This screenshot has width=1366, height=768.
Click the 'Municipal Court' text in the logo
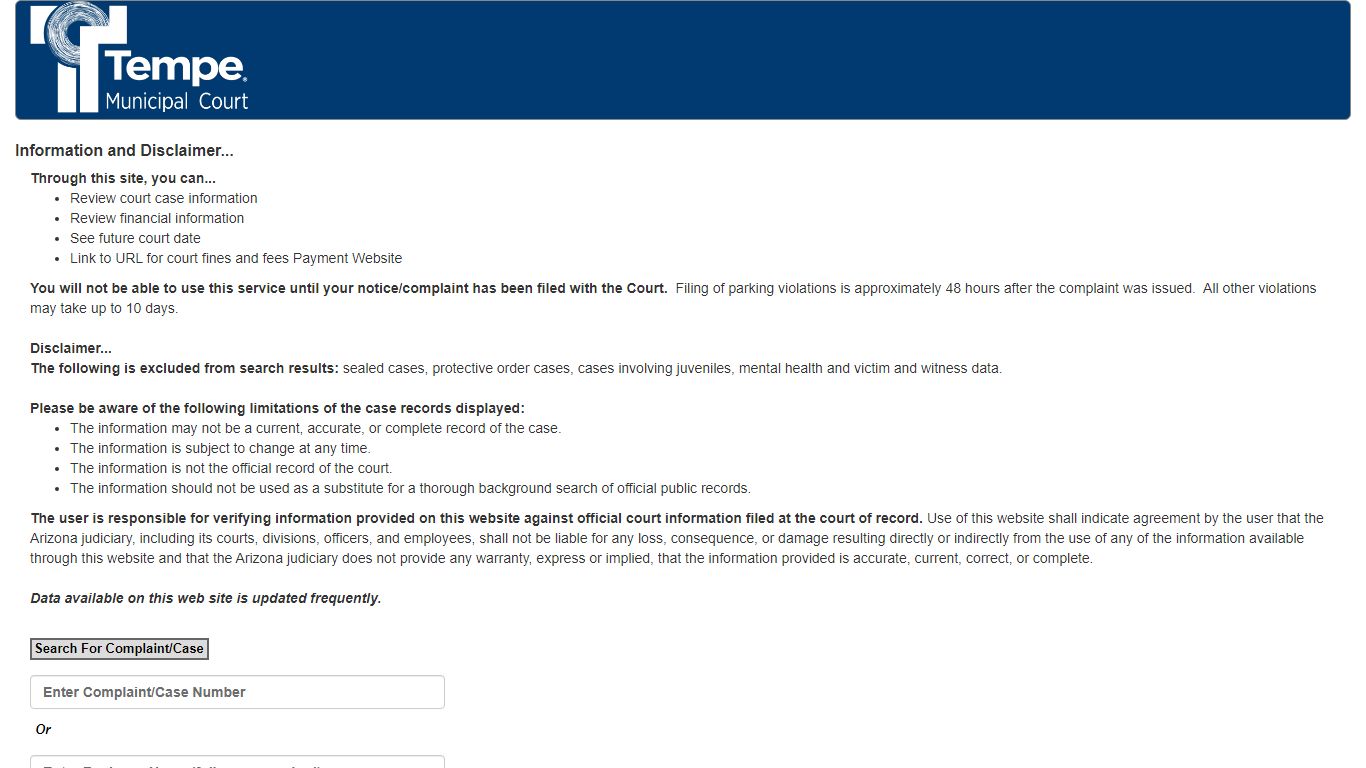[x=177, y=101]
